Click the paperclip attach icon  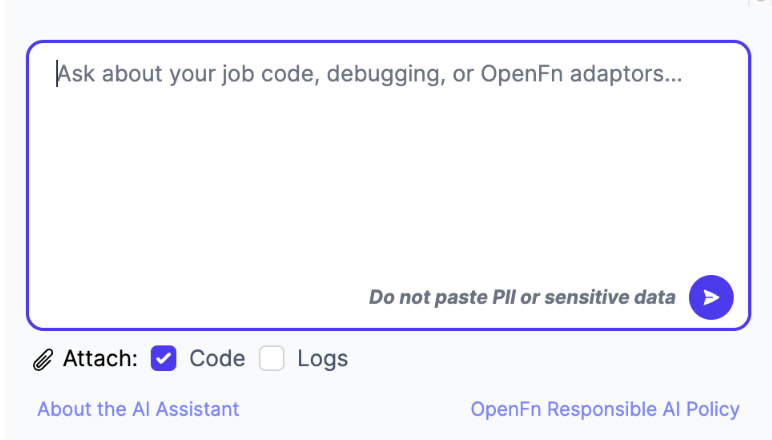43,359
